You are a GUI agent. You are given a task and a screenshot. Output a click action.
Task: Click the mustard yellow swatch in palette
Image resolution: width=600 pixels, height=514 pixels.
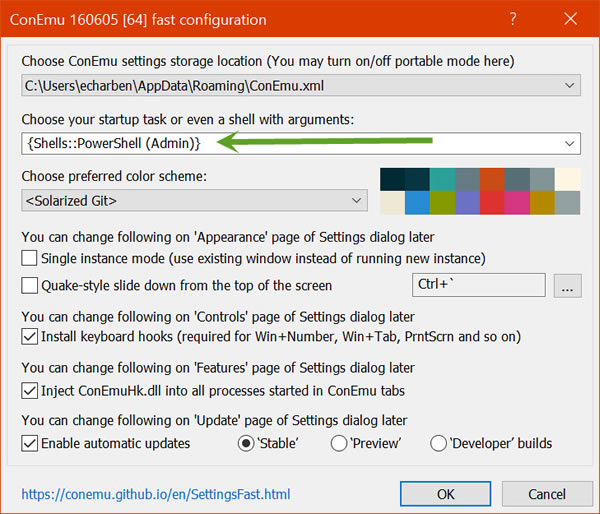point(542,202)
